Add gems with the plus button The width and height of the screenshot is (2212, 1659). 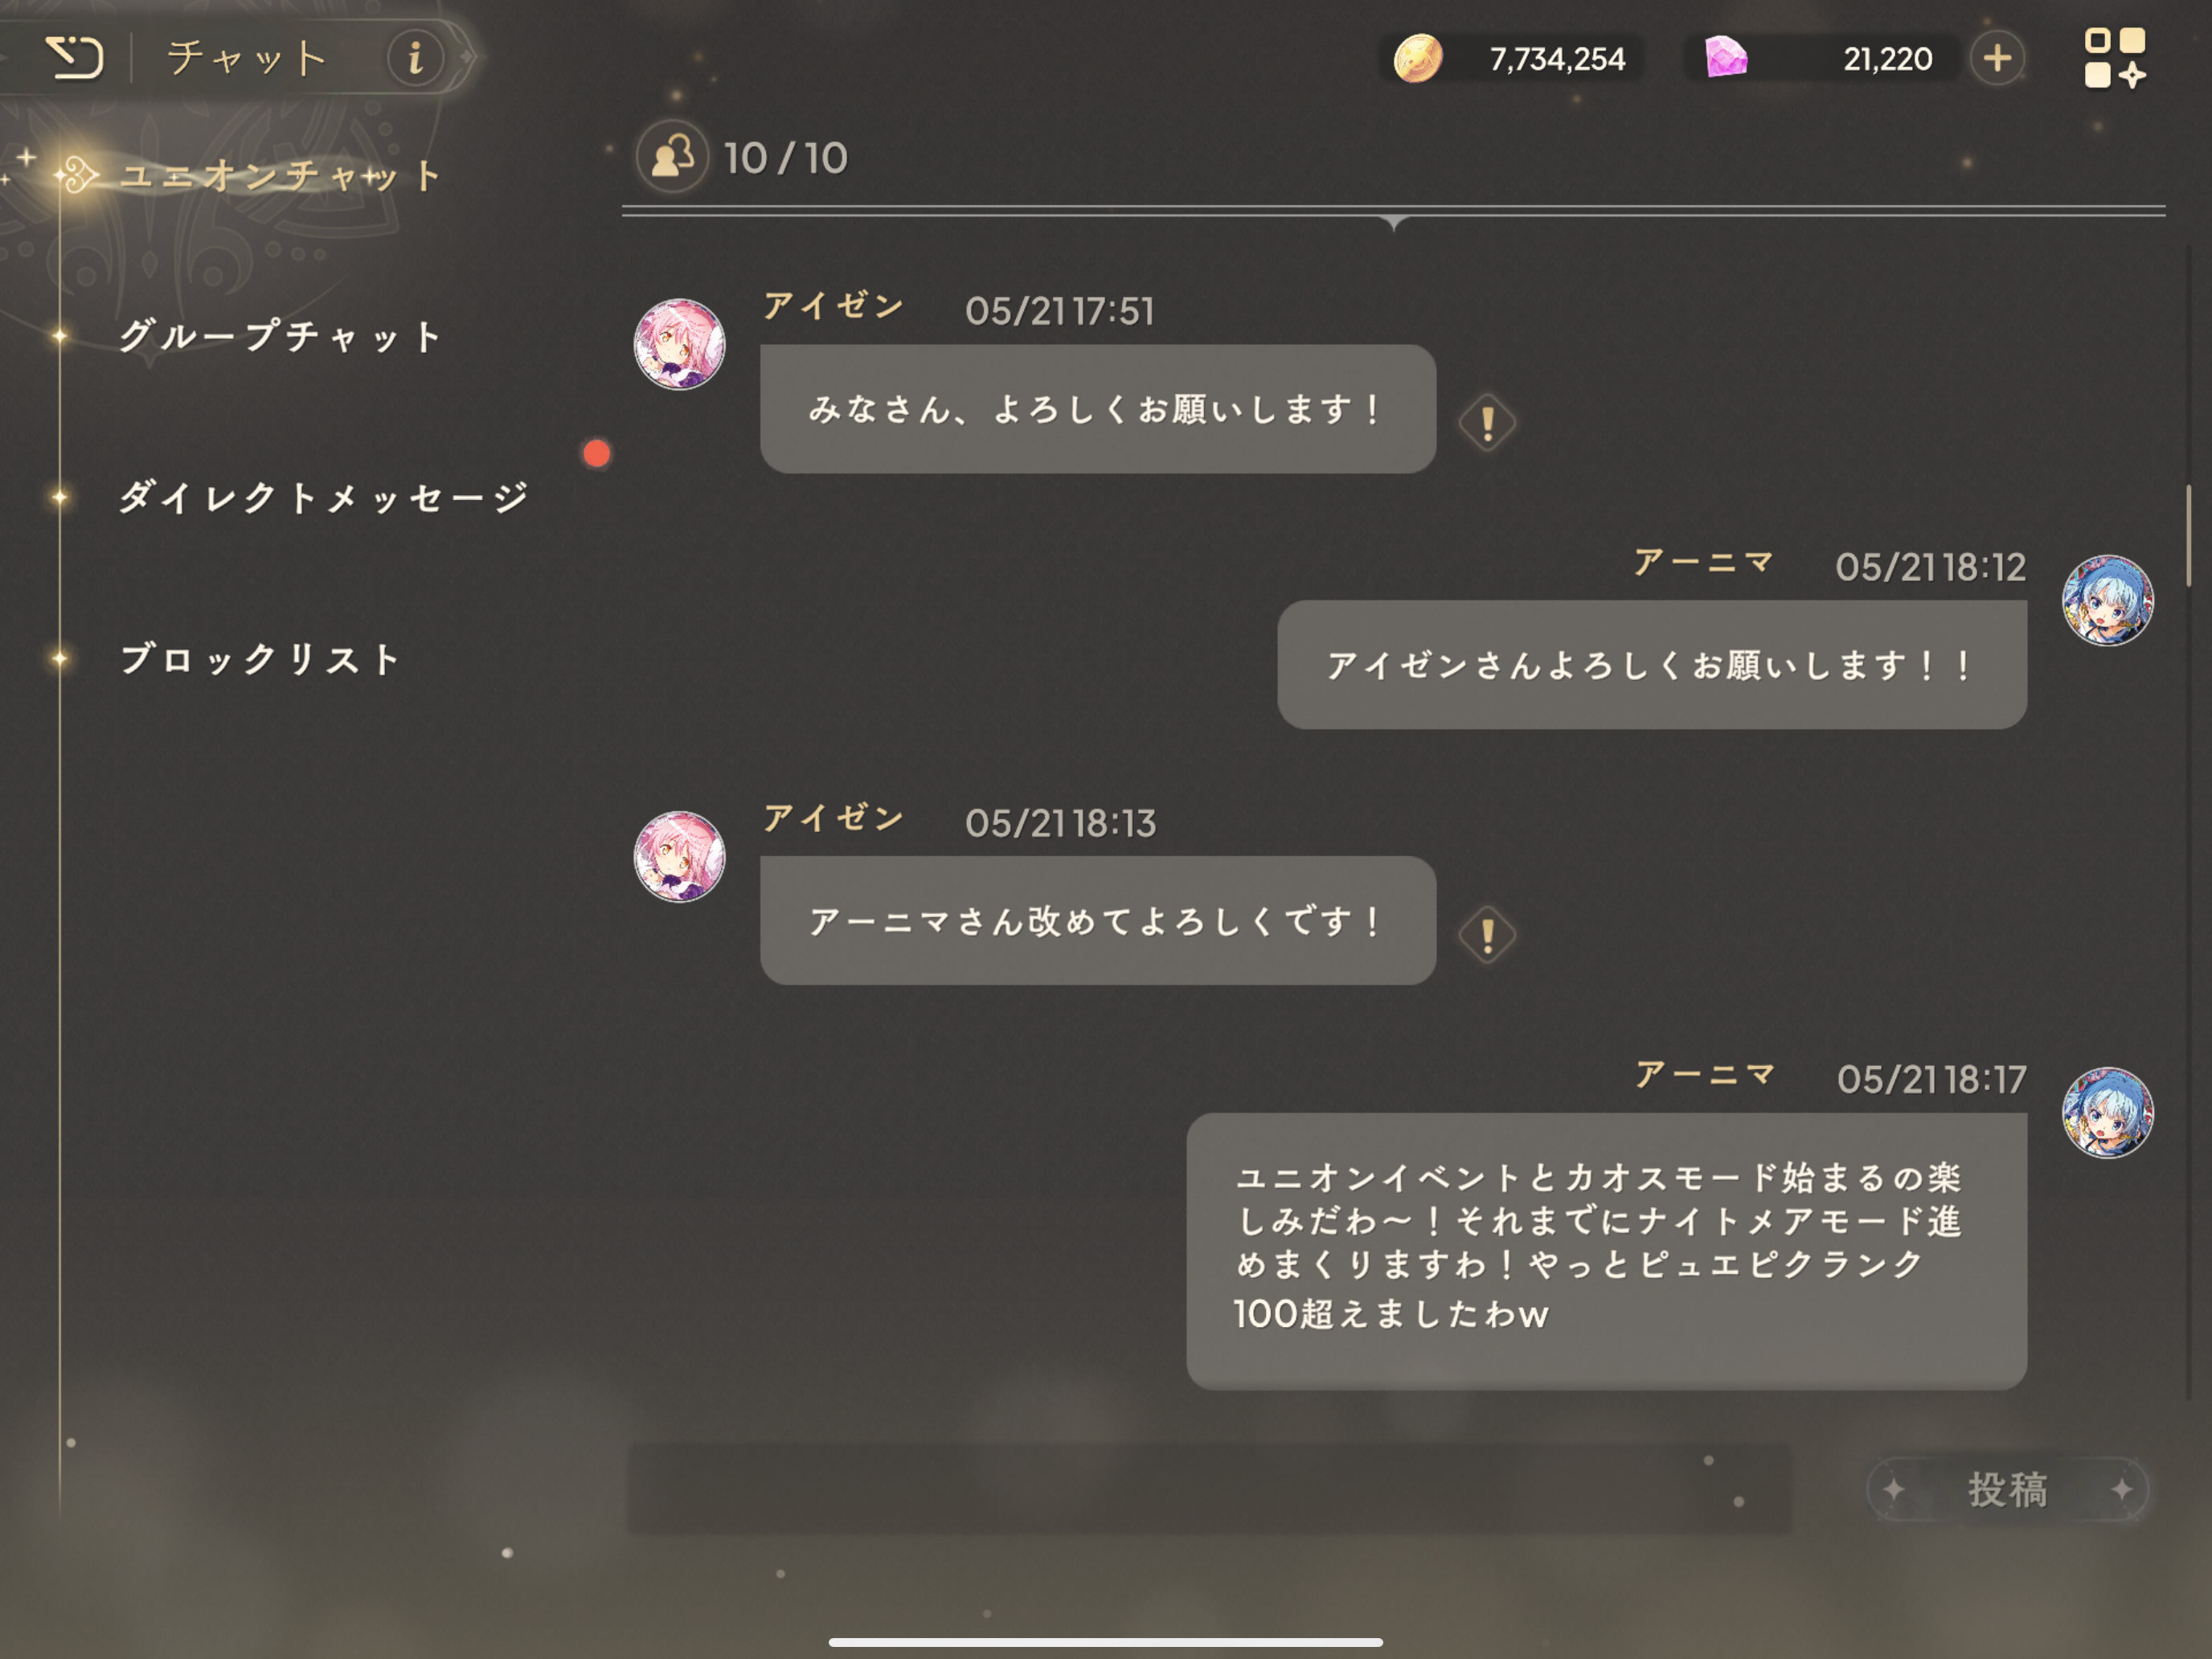pyautogui.click(x=1997, y=58)
